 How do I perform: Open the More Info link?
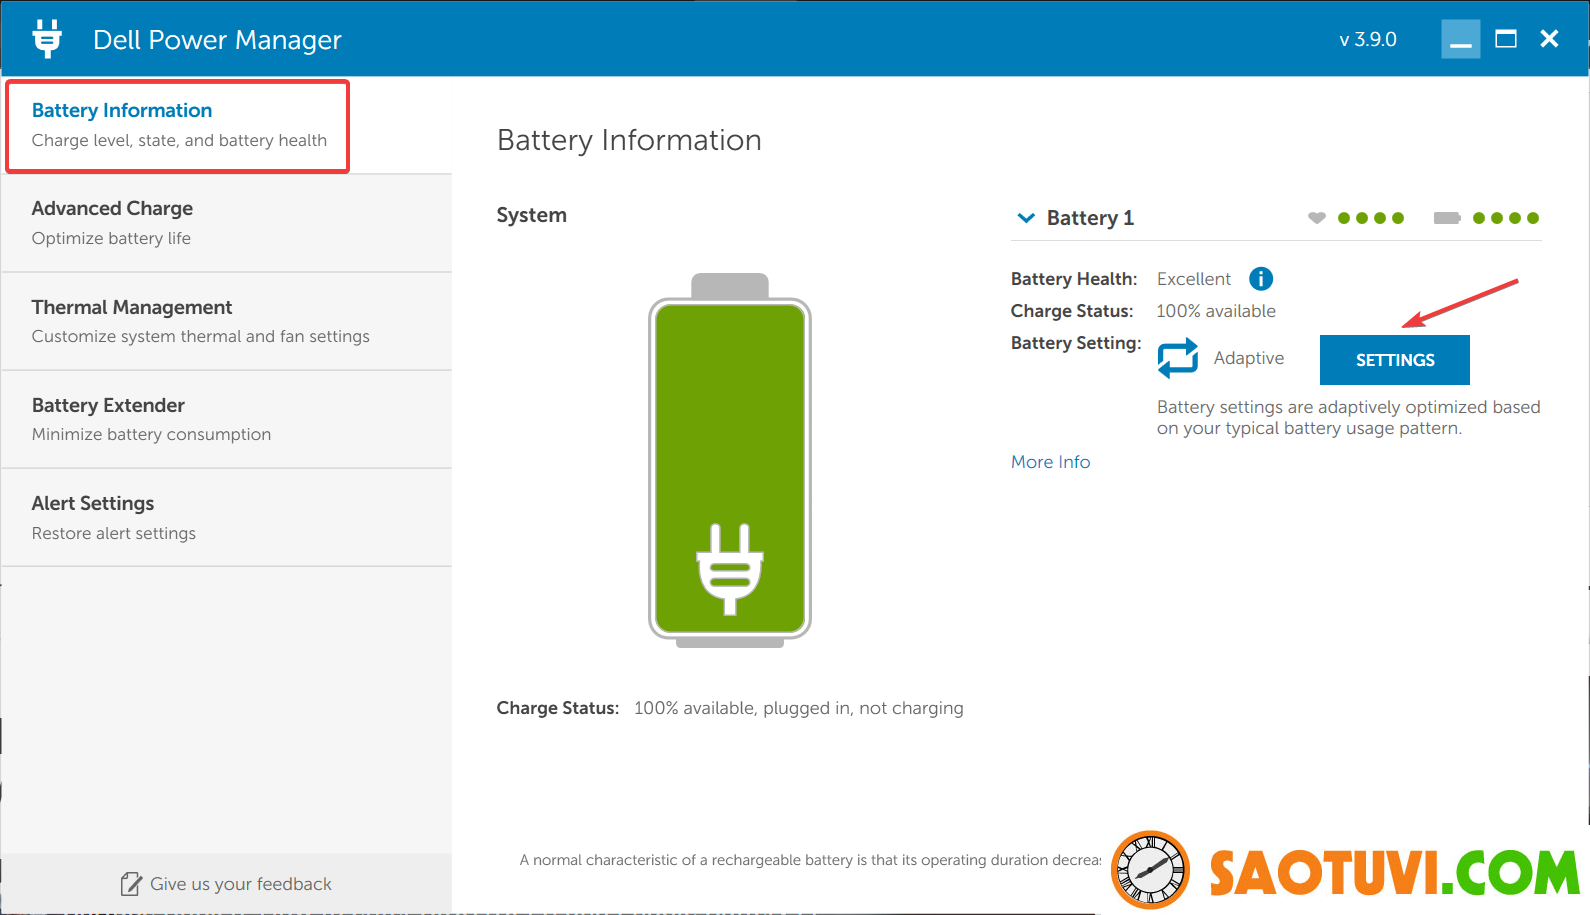pyautogui.click(x=1050, y=462)
